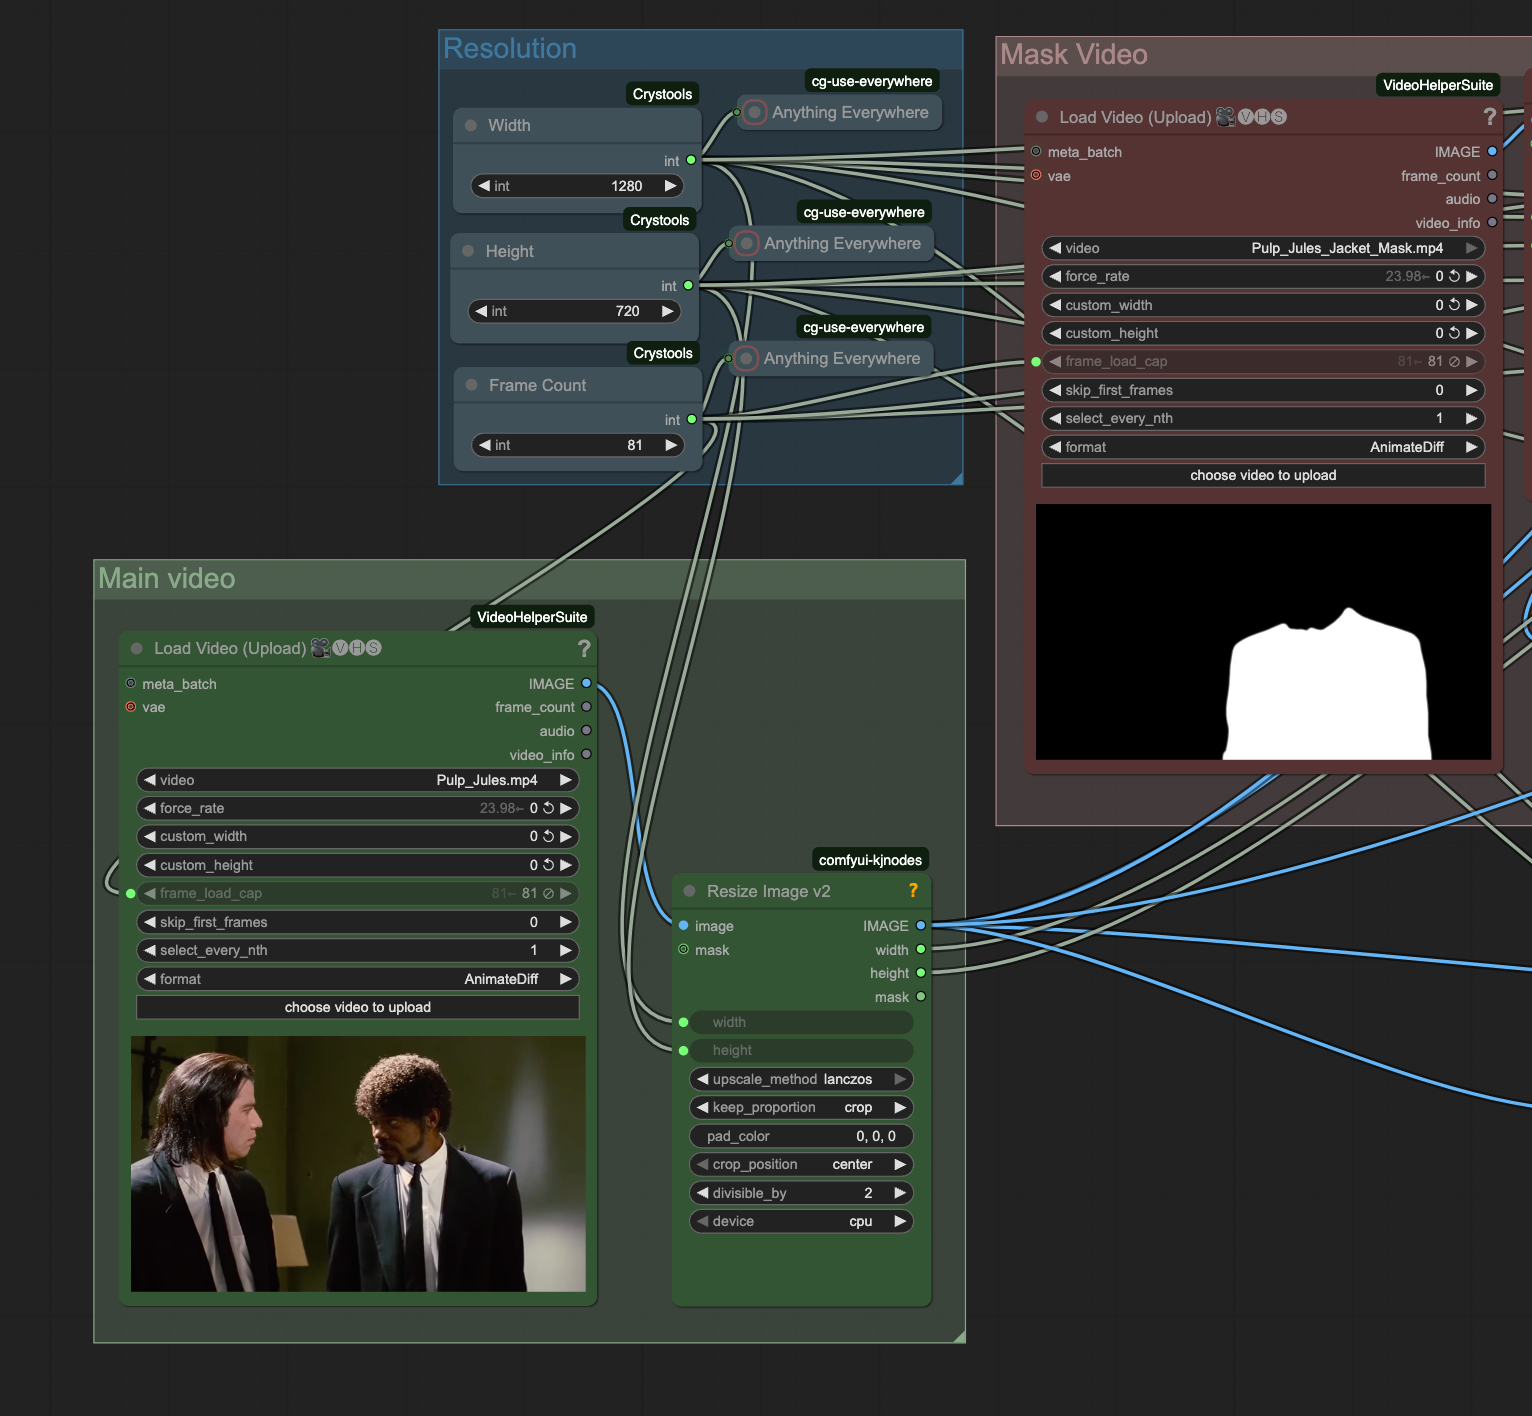Open the Resize Image v2 help icon
Screen dimensions: 1532x1416
912,891
